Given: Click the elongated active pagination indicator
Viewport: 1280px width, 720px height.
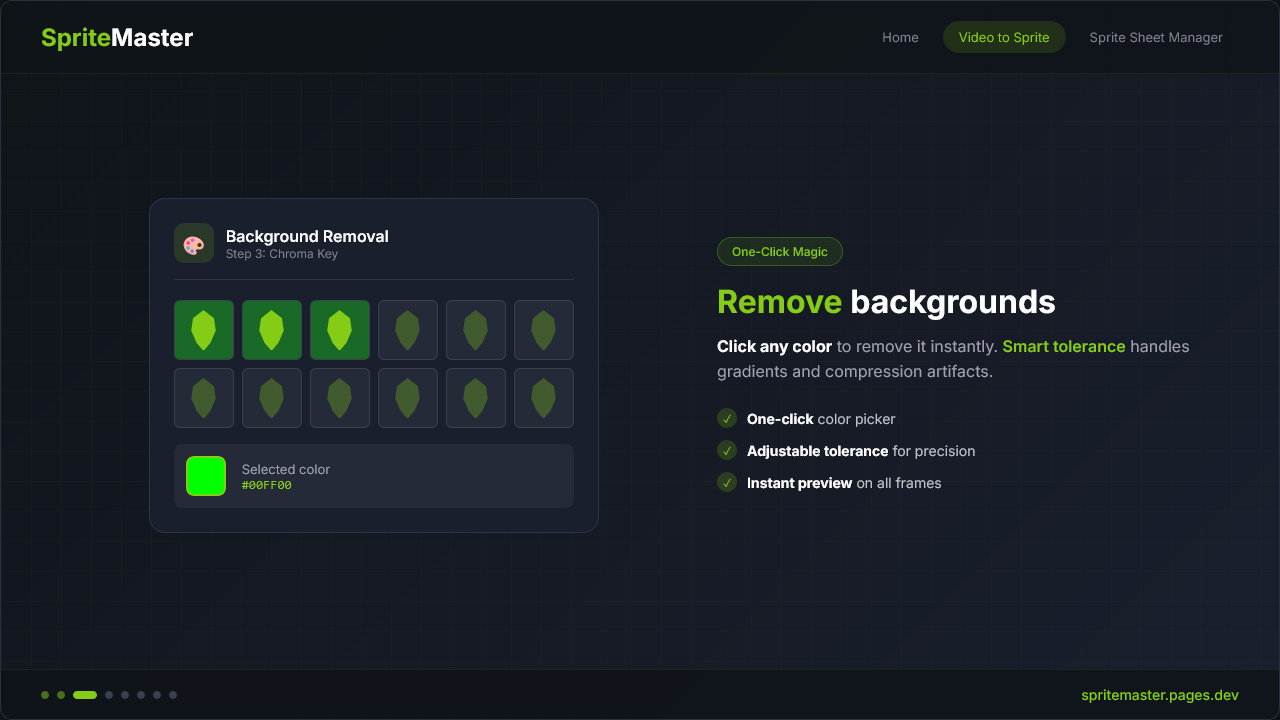Looking at the screenshot, I should point(84,694).
